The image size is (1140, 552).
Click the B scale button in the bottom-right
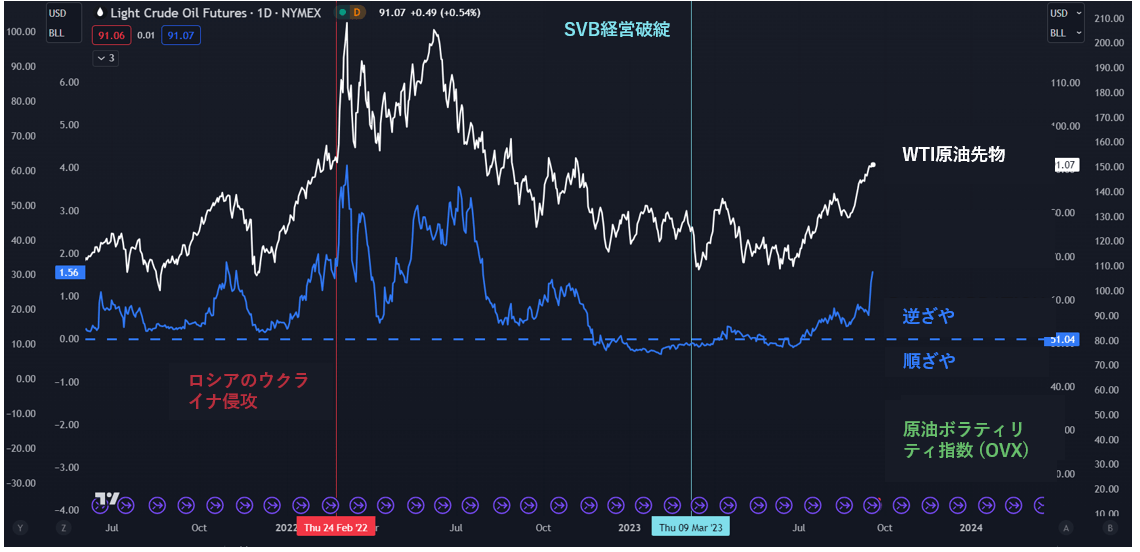(x=1110, y=527)
